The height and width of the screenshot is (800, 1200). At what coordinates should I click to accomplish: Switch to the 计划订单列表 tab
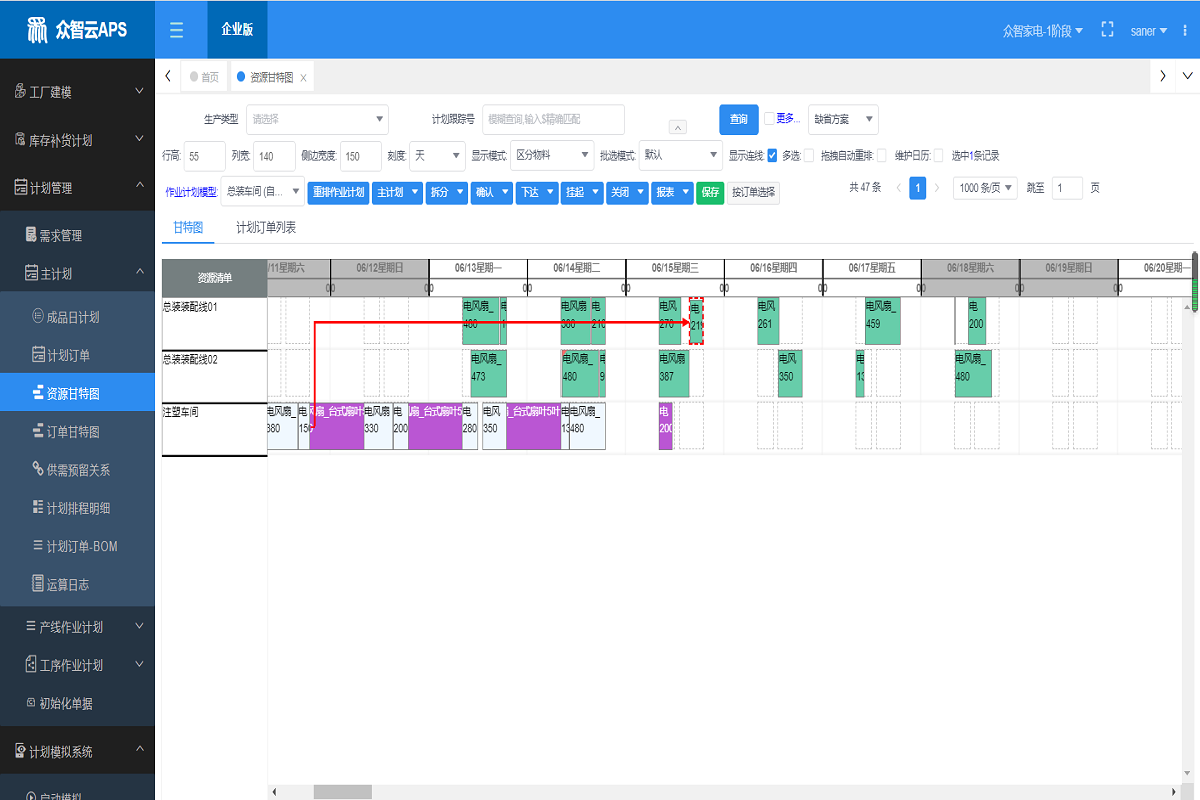coord(265,228)
